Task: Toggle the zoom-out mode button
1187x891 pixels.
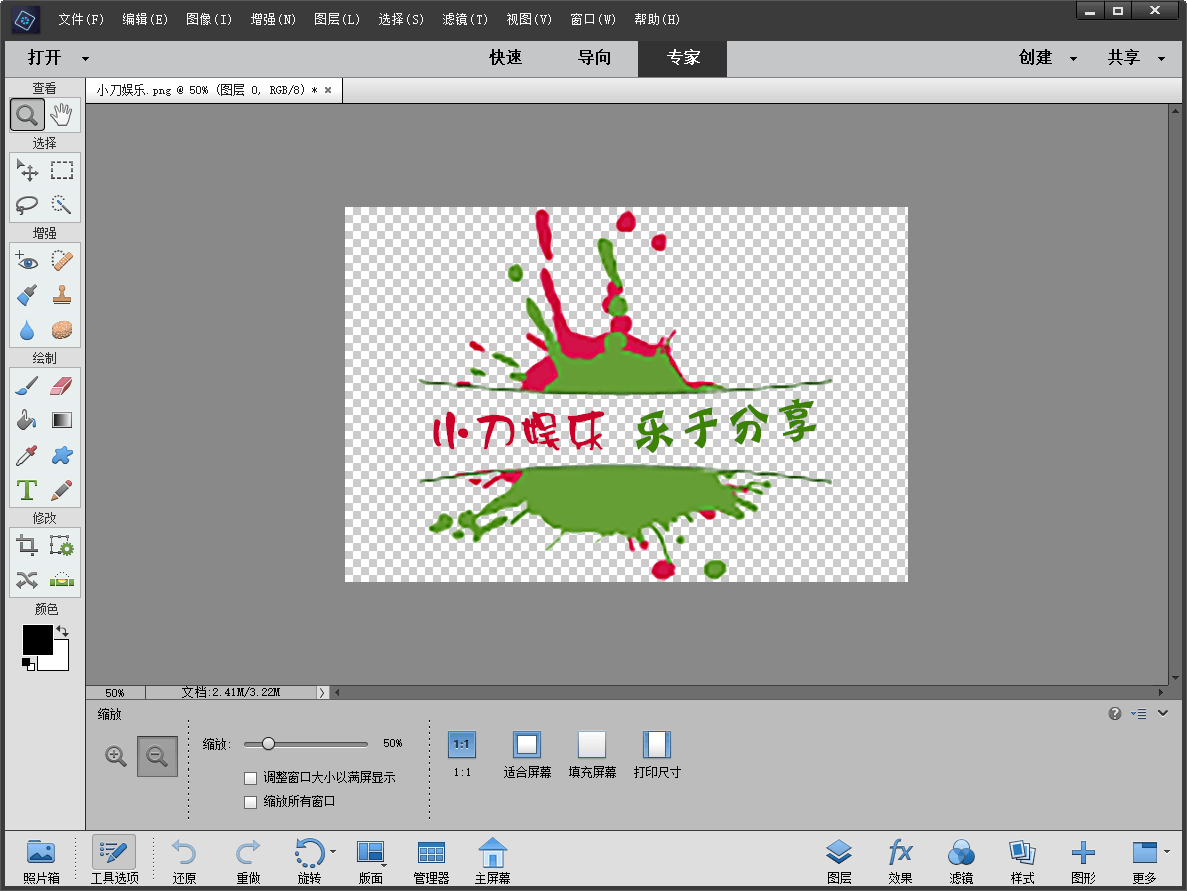Action: [157, 756]
